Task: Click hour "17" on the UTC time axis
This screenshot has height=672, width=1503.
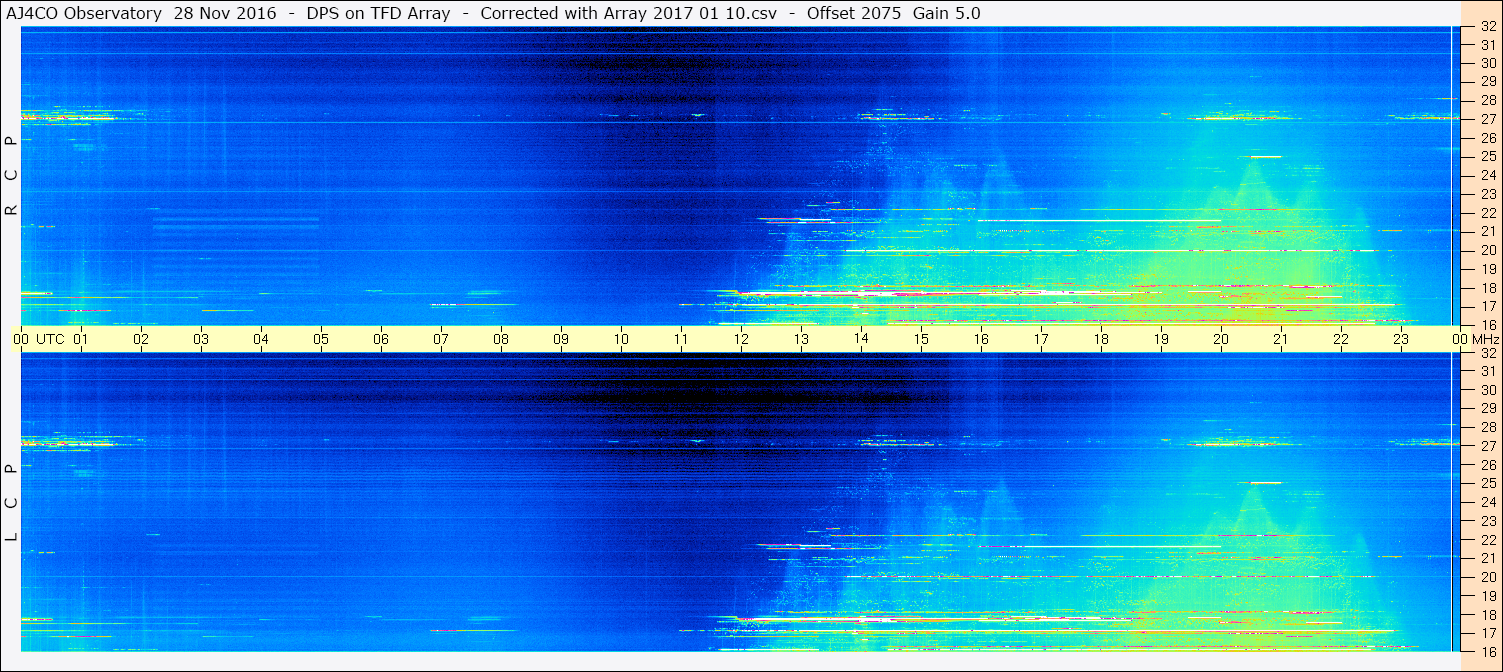Action: pyautogui.click(x=1041, y=339)
